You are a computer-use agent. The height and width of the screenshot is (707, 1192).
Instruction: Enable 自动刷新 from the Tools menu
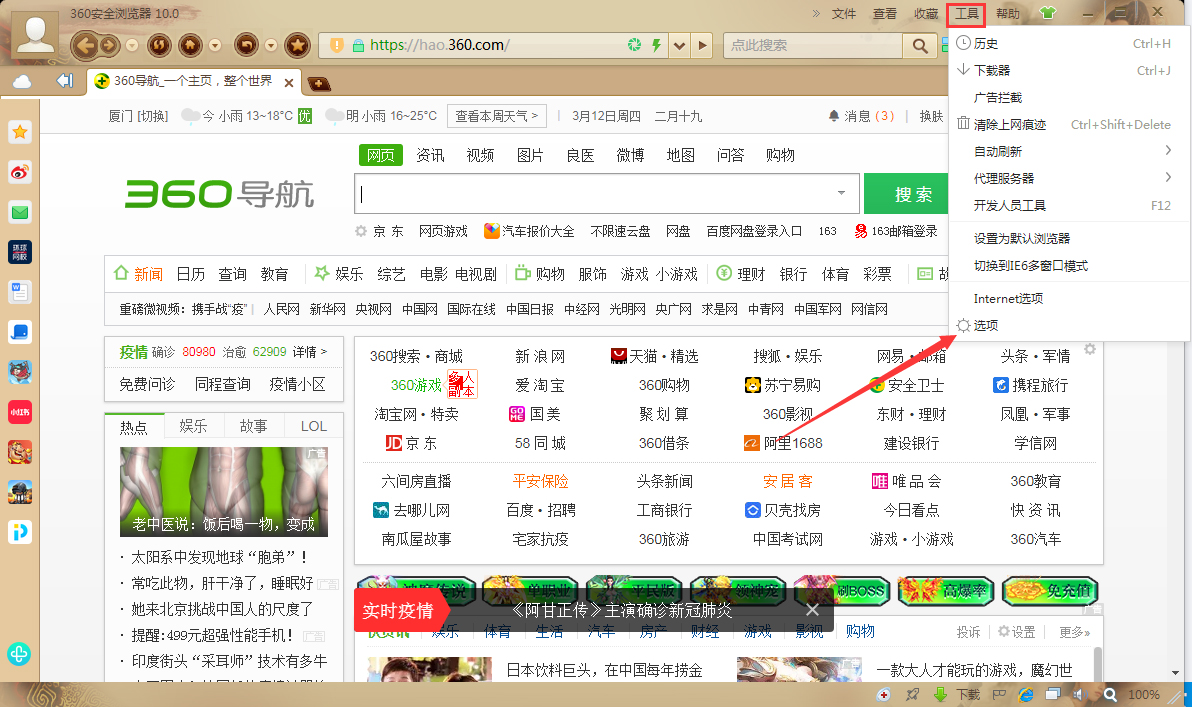point(998,152)
